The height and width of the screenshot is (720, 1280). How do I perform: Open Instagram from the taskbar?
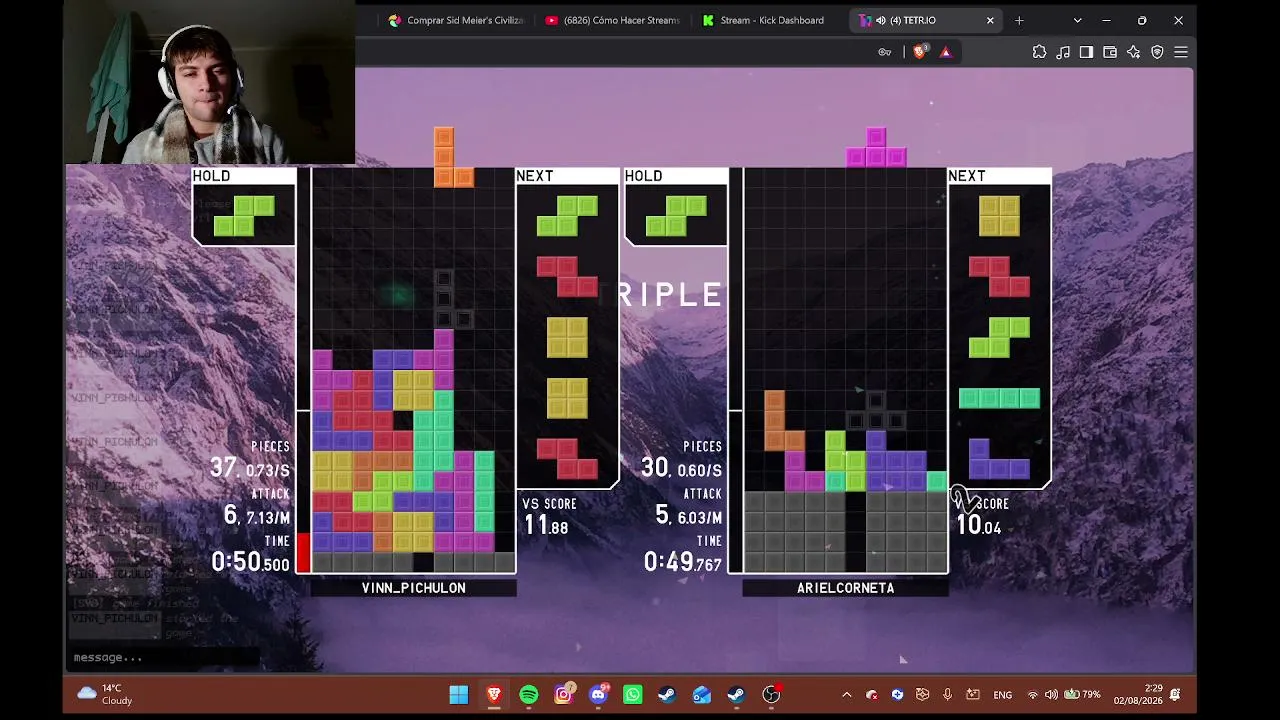pyautogui.click(x=564, y=694)
